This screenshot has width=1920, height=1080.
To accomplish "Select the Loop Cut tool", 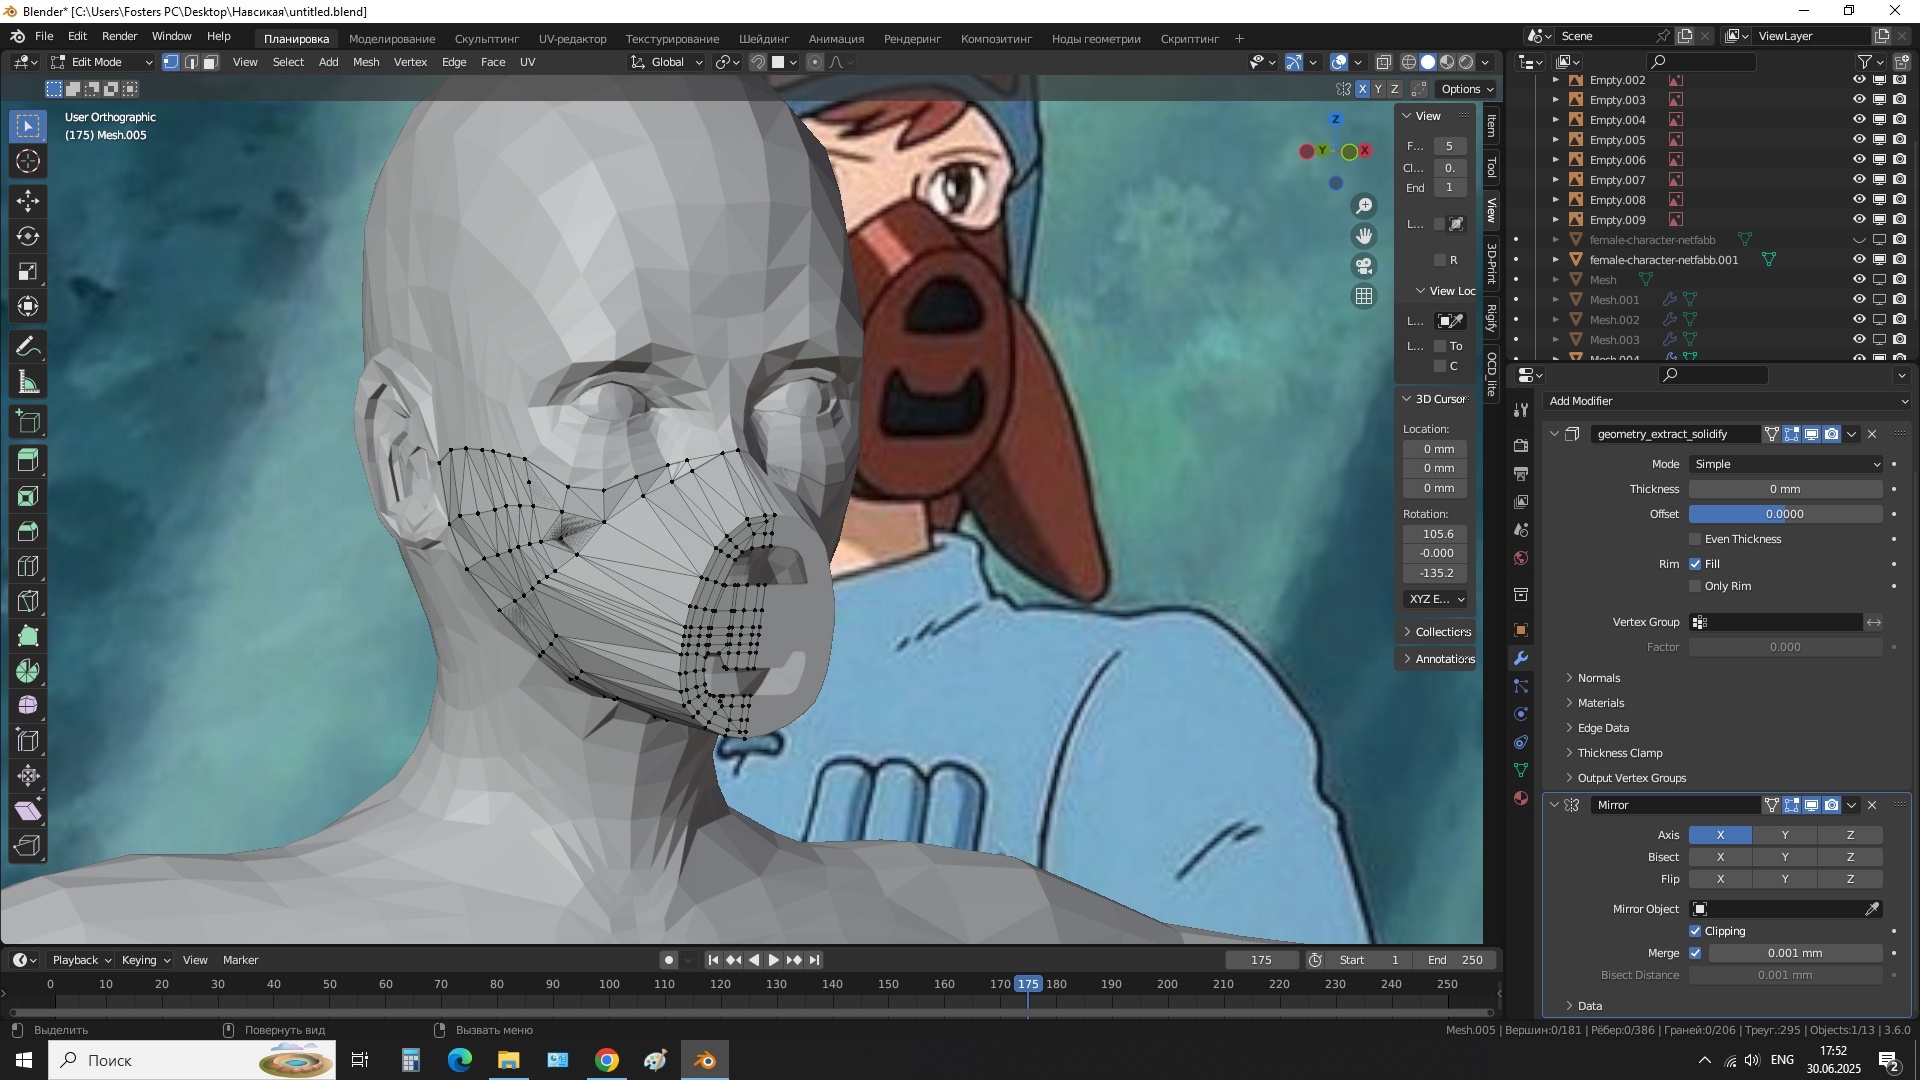I will [x=28, y=567].
